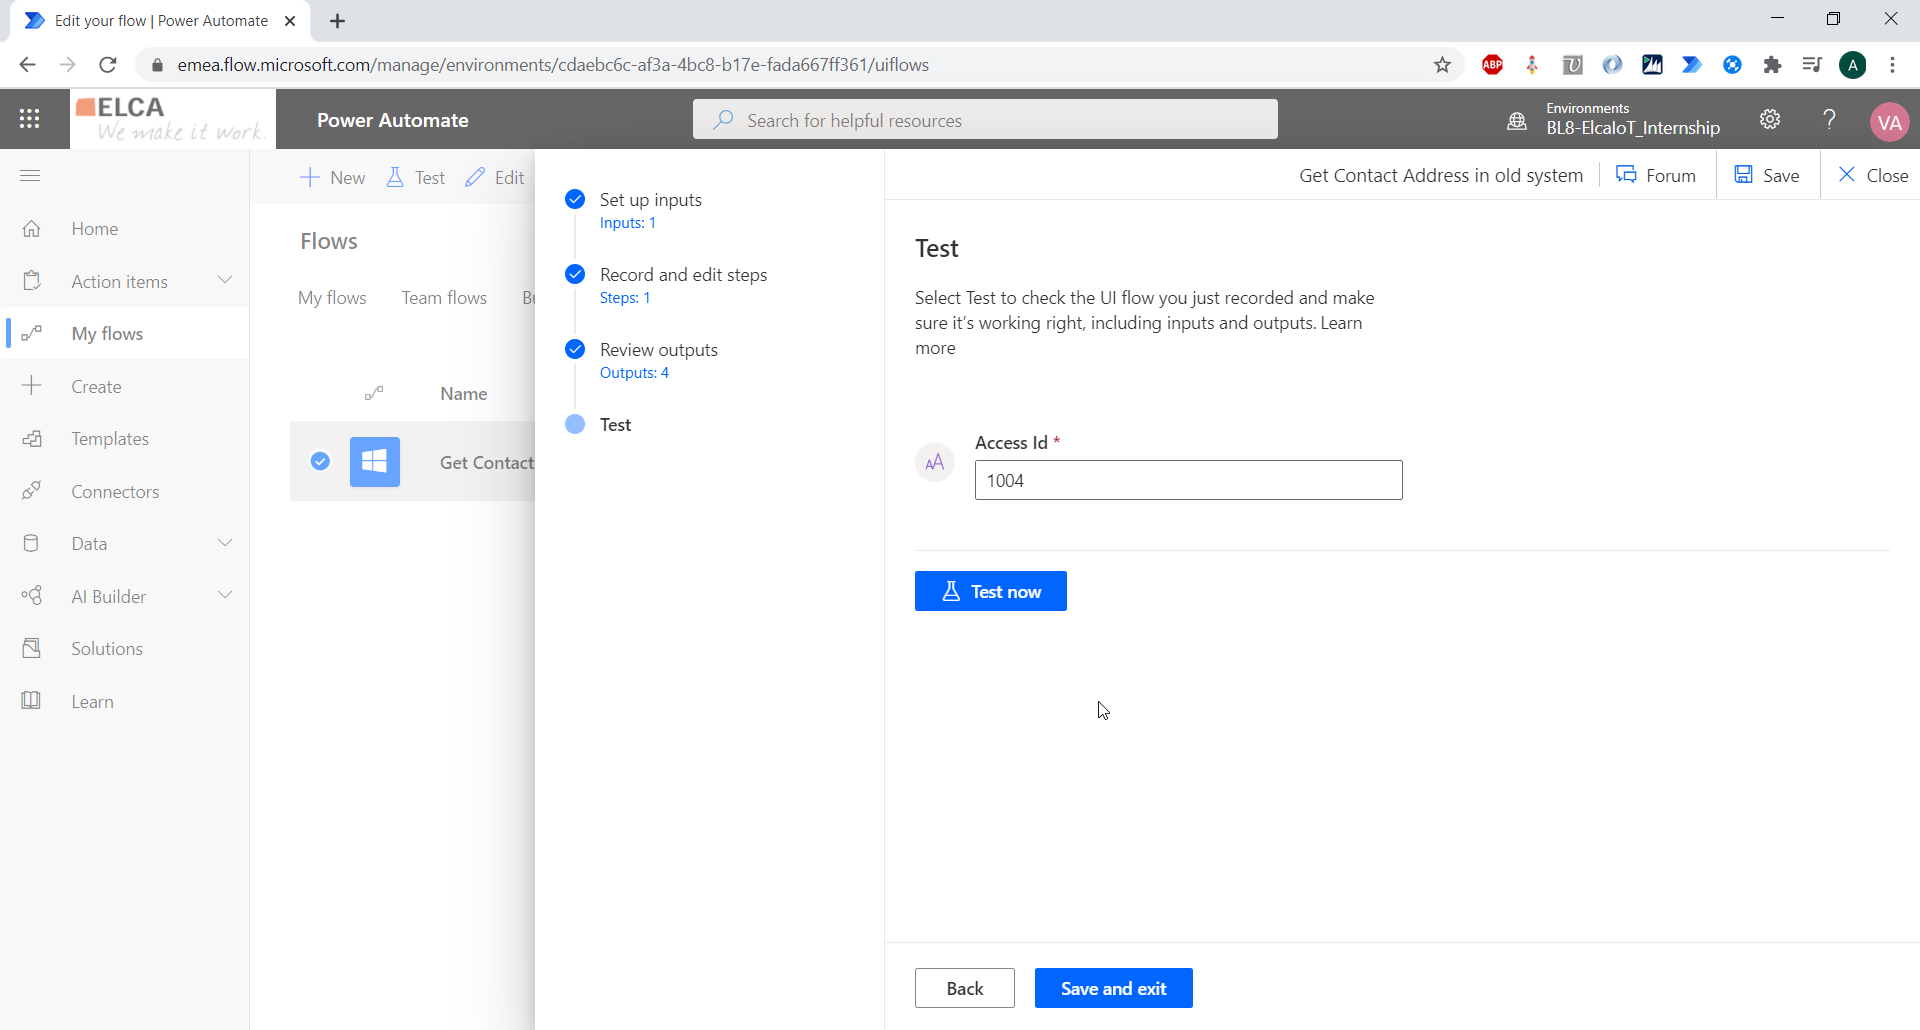Open the Extensions puzzle icon
Viewport: 1920px width, 1030px height.
(x=1772, y=65)
